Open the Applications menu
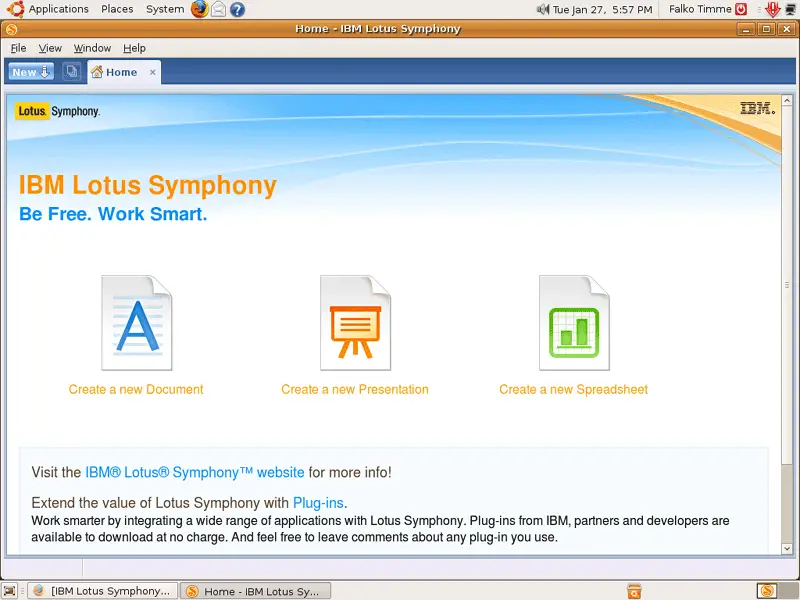Viewport: 800px width, 600px height. point(58,9)
